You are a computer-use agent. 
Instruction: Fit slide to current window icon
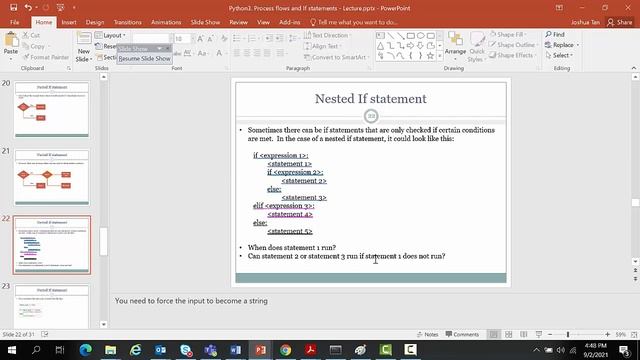click(634, 334)
